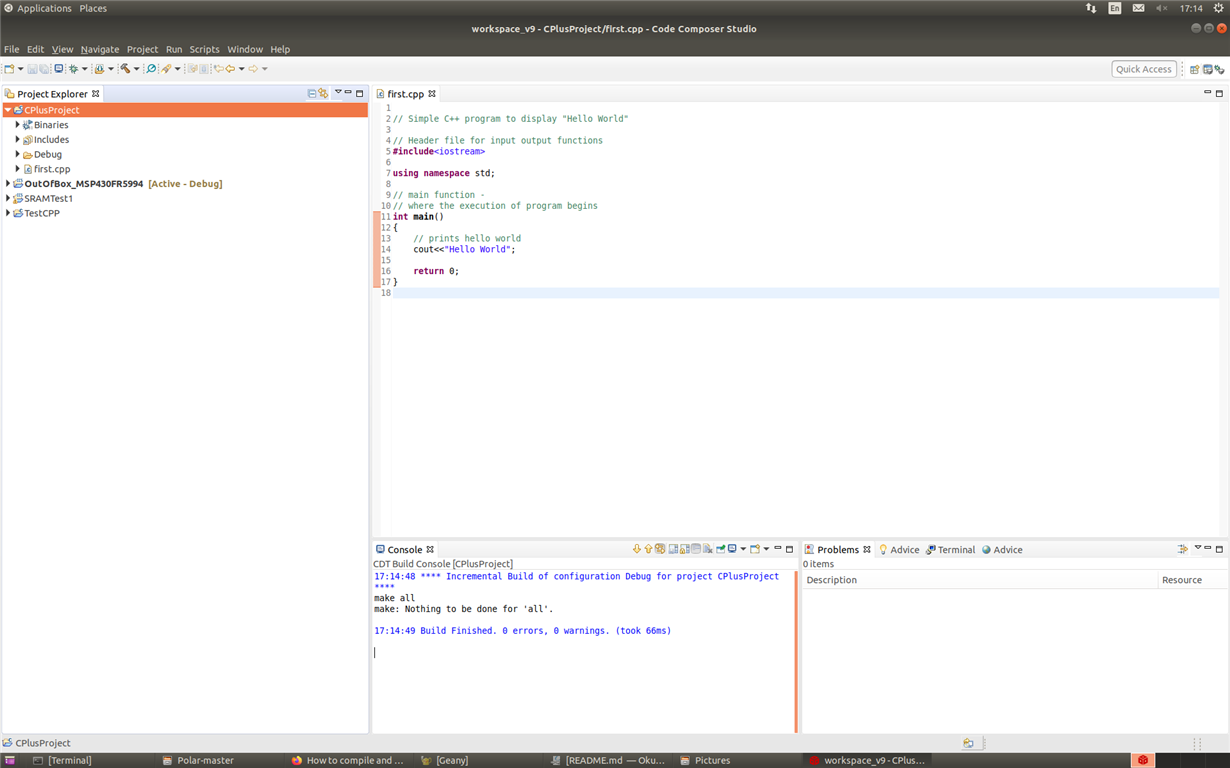Screen dimensions: 1230x768
Task: Select the Console tab
Action: [405, 550]
